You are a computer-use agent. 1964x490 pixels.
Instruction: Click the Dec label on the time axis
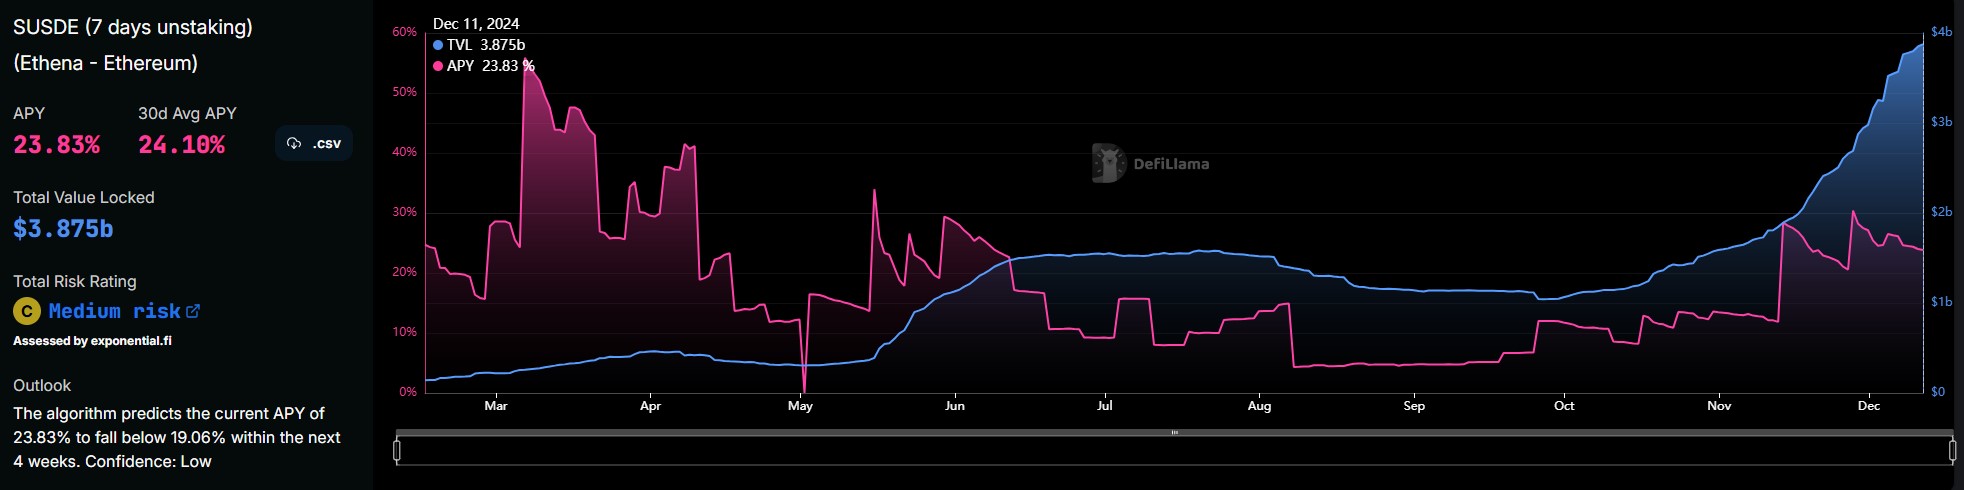click(1868, 406)
